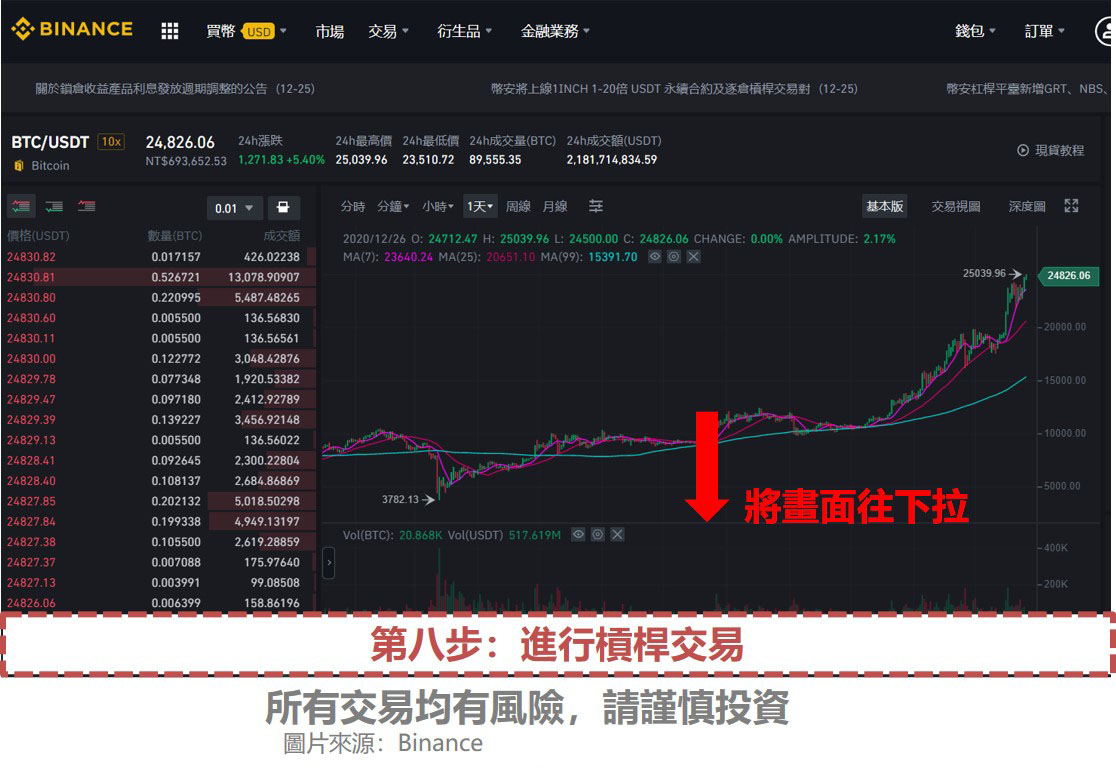Open MA indicator settings via gear icon
This screenshot has height=770, width=1116.
672,257
